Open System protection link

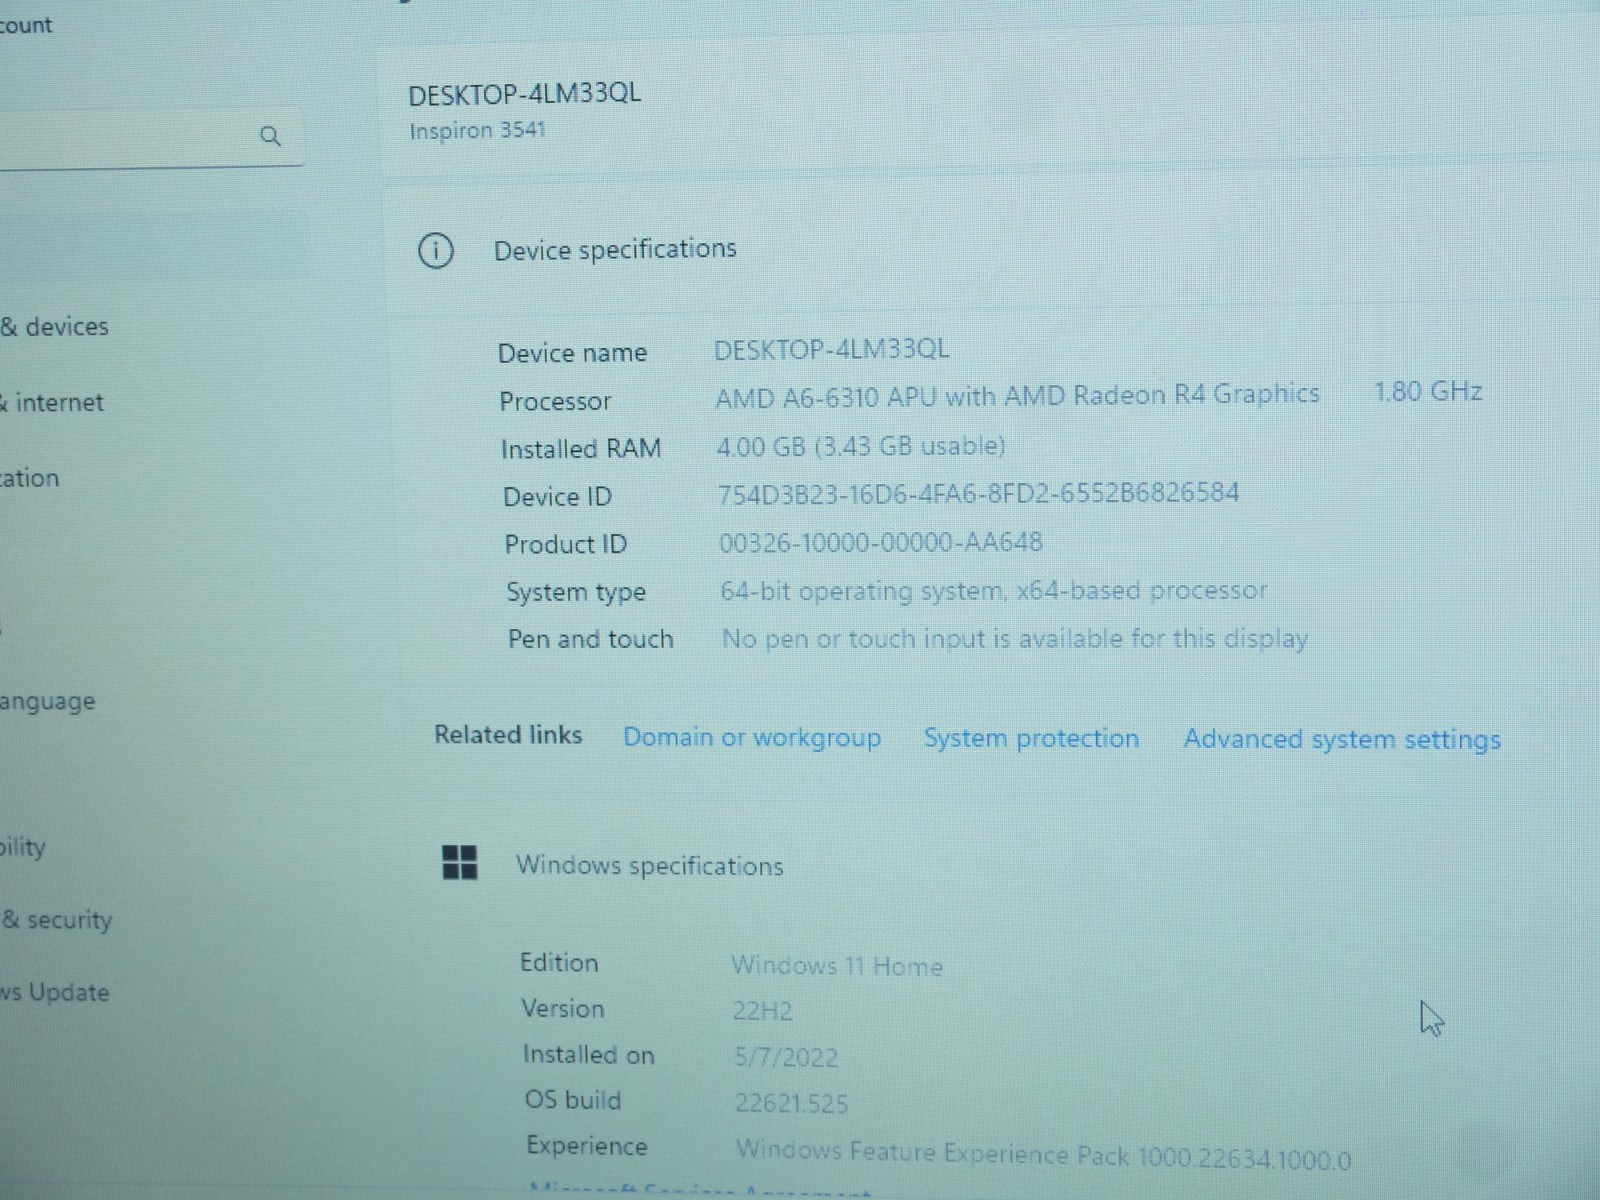coord(1031,739)
